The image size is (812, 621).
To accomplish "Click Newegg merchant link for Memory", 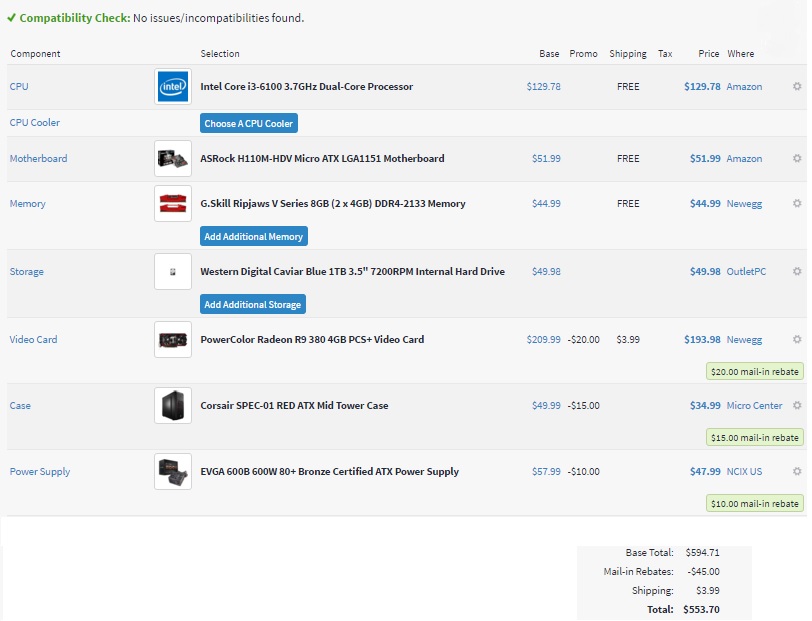I will click(744, 204).
